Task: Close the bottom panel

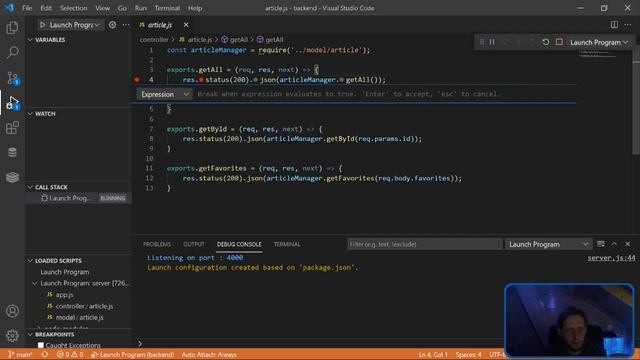Action: tap(628, 244)
